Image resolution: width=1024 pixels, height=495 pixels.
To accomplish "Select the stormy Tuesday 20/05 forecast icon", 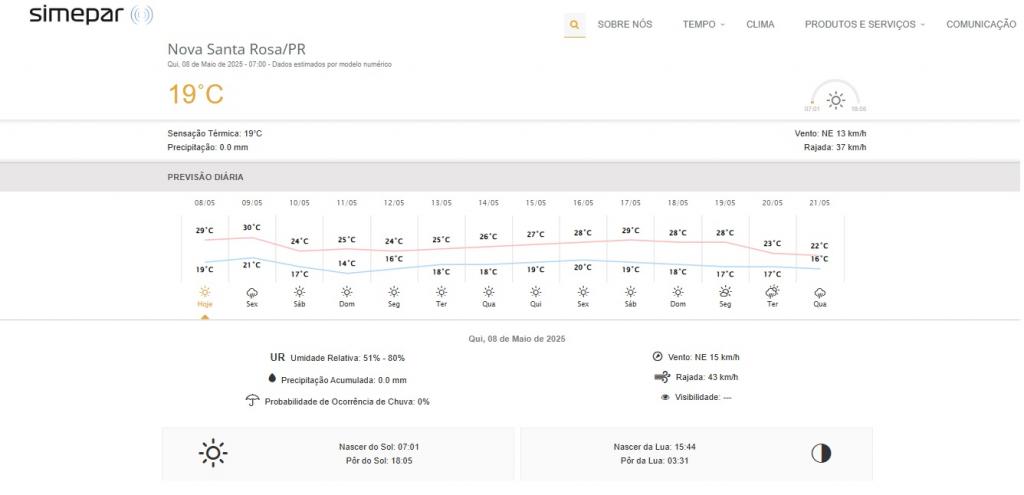I will (x=772, y=292).
